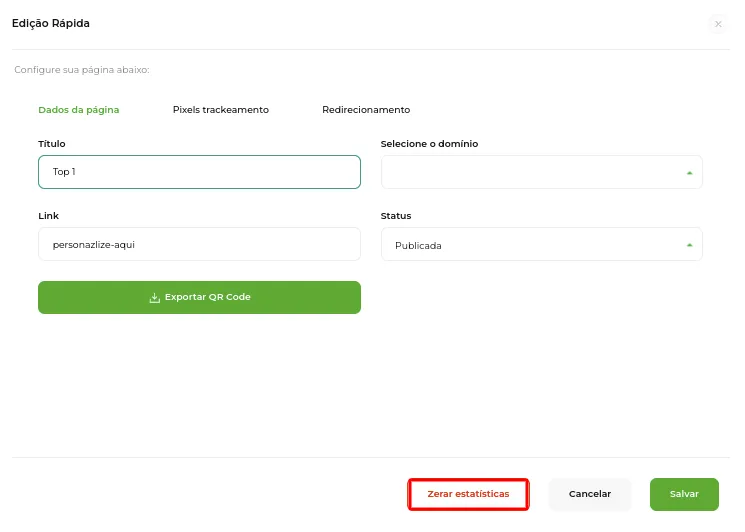Click the Título input field
This screenshot has height=532, width=745.
click(200, 172)
